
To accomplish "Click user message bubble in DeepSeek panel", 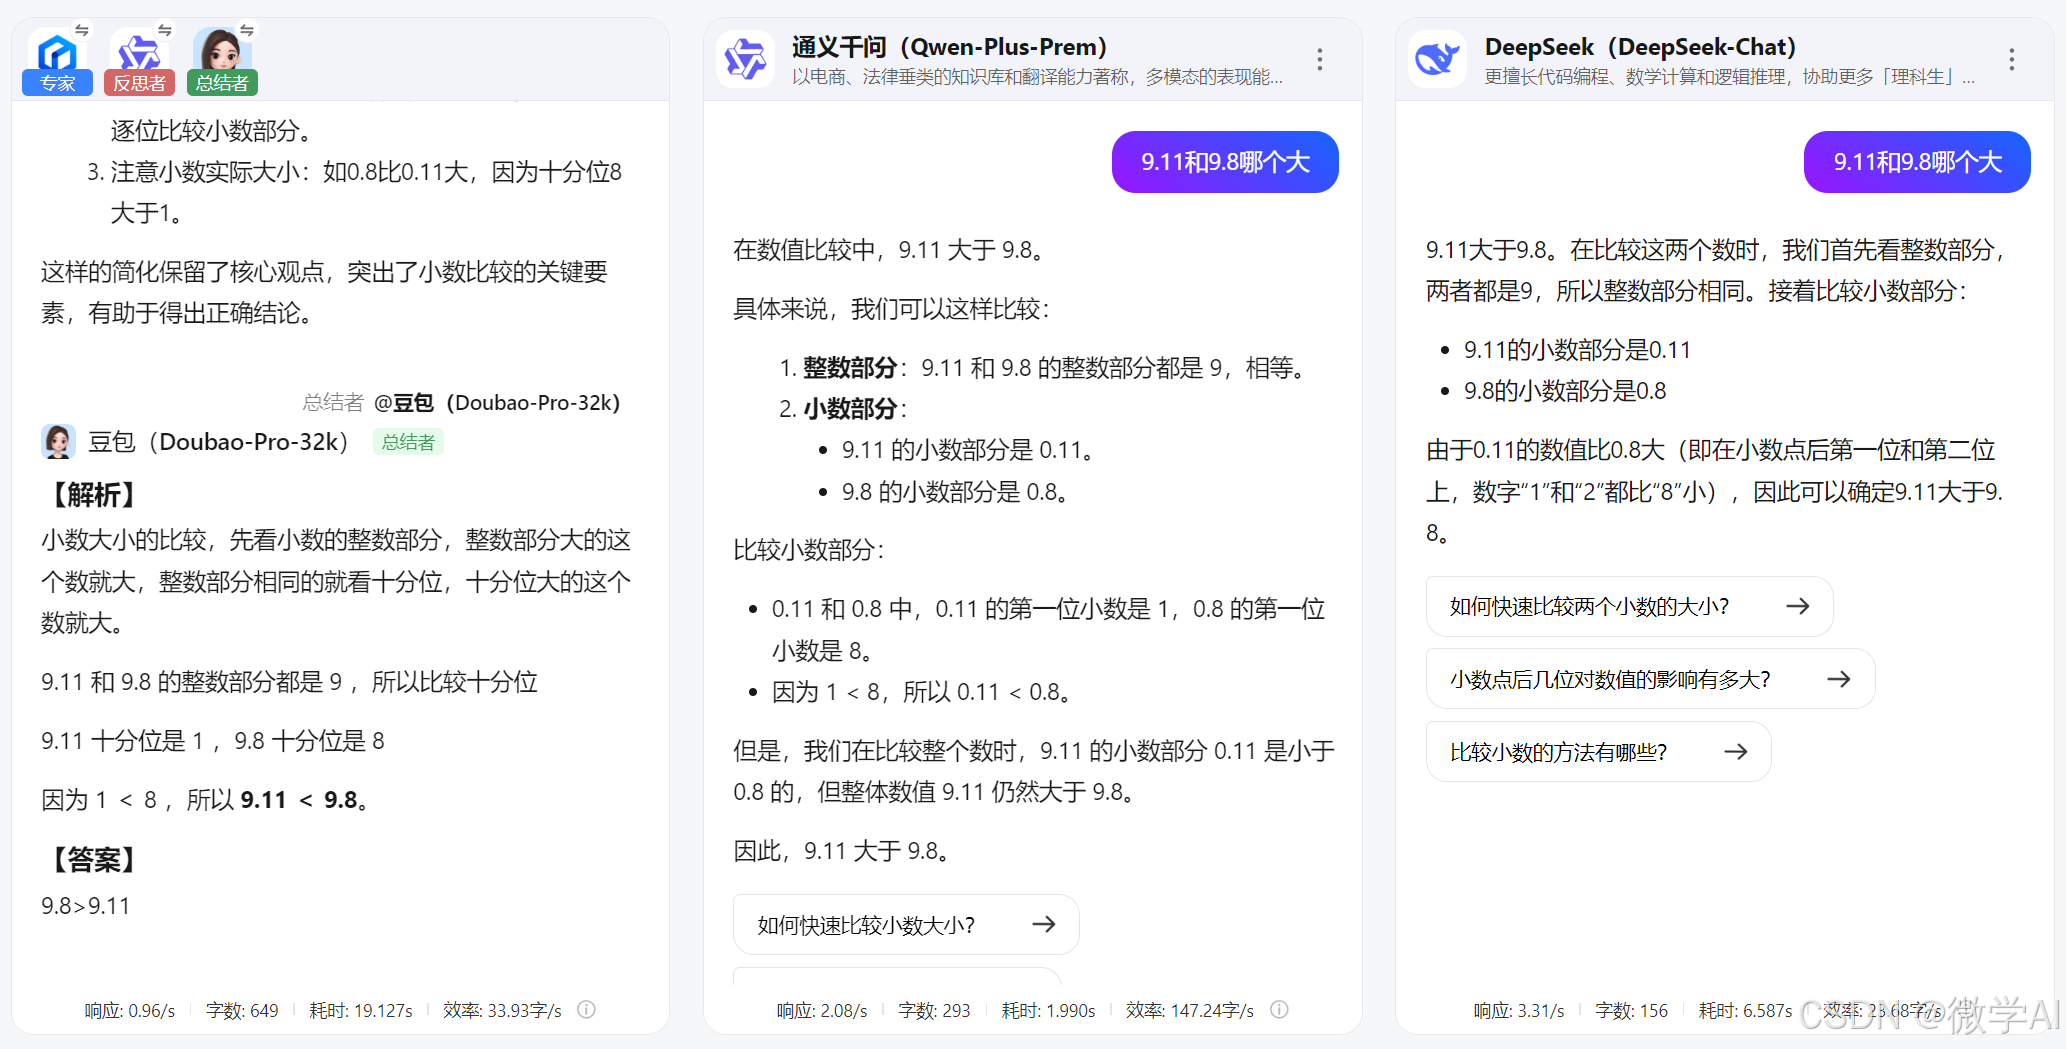I will pyautogui.click(x=1917, y=162).
